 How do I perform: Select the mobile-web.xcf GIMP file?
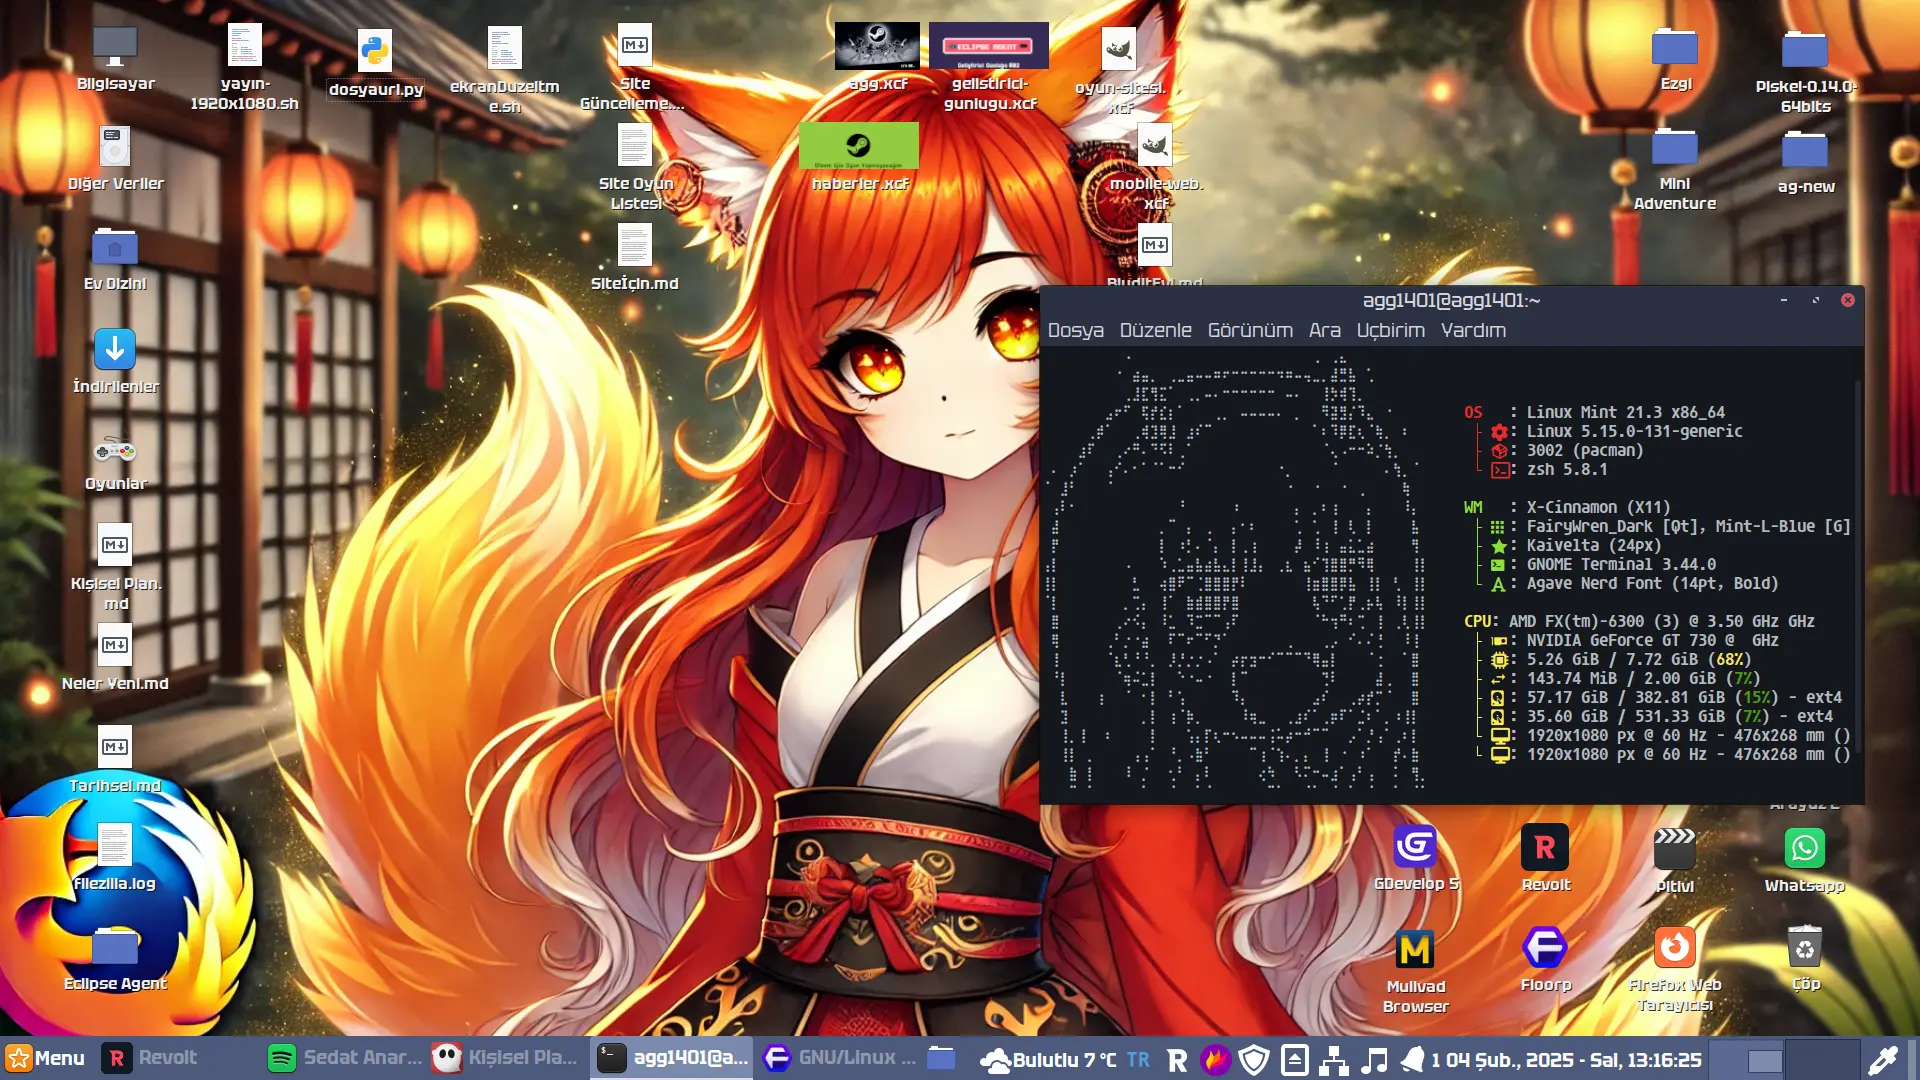point(1155,168)
